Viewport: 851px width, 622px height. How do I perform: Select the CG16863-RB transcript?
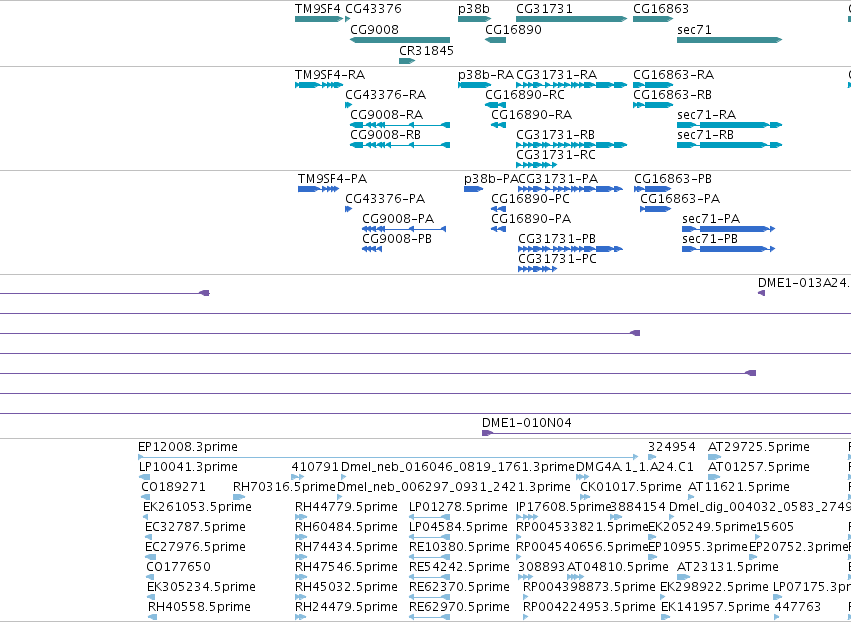[x=653, y=105]
